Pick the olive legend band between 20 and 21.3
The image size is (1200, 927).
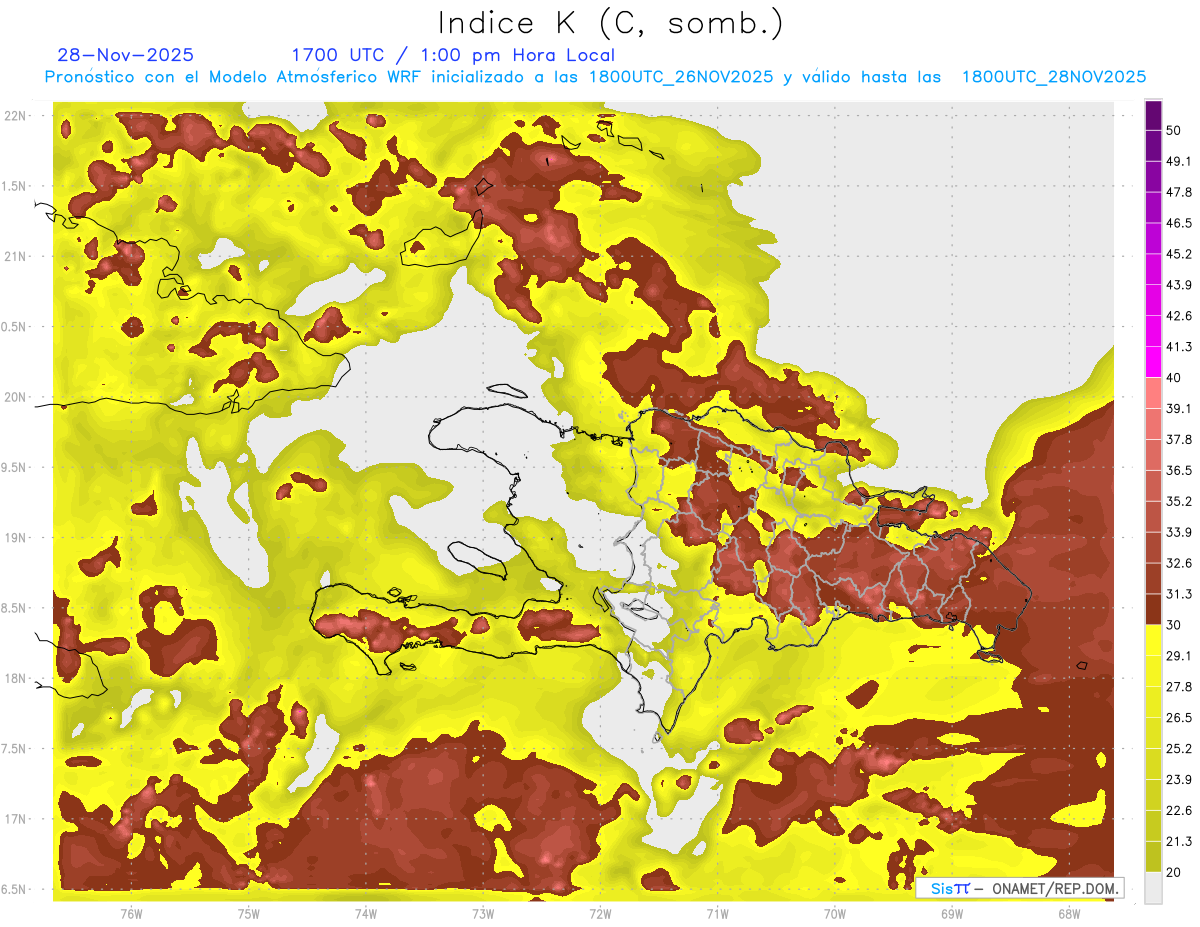1153,857
